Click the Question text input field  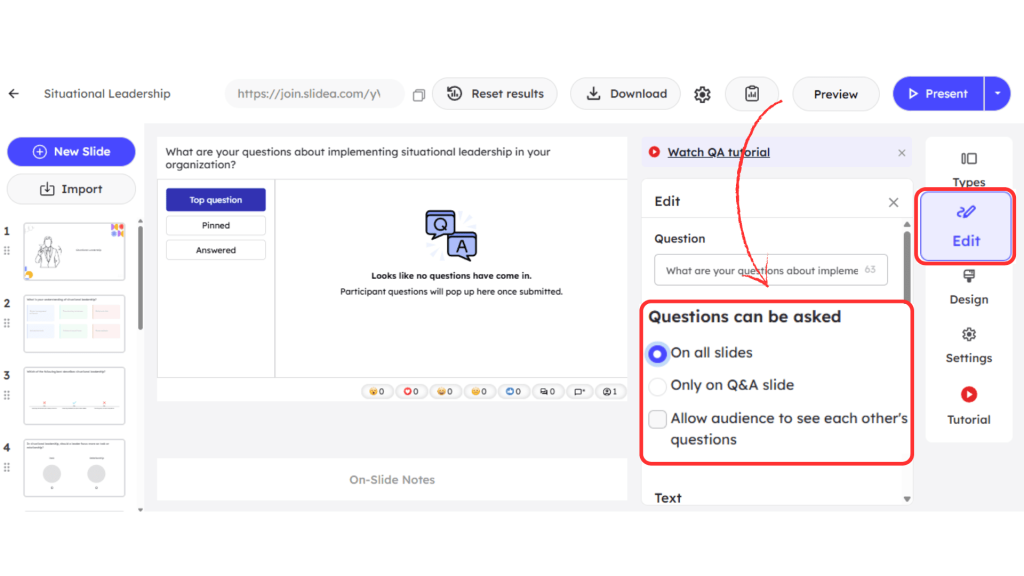tap(770, 270)
